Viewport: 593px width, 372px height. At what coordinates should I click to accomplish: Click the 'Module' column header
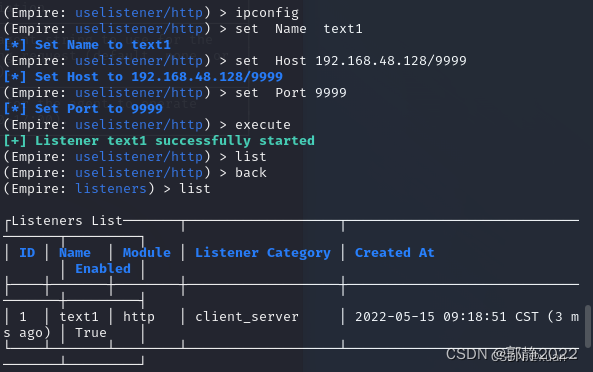[147, 253]
